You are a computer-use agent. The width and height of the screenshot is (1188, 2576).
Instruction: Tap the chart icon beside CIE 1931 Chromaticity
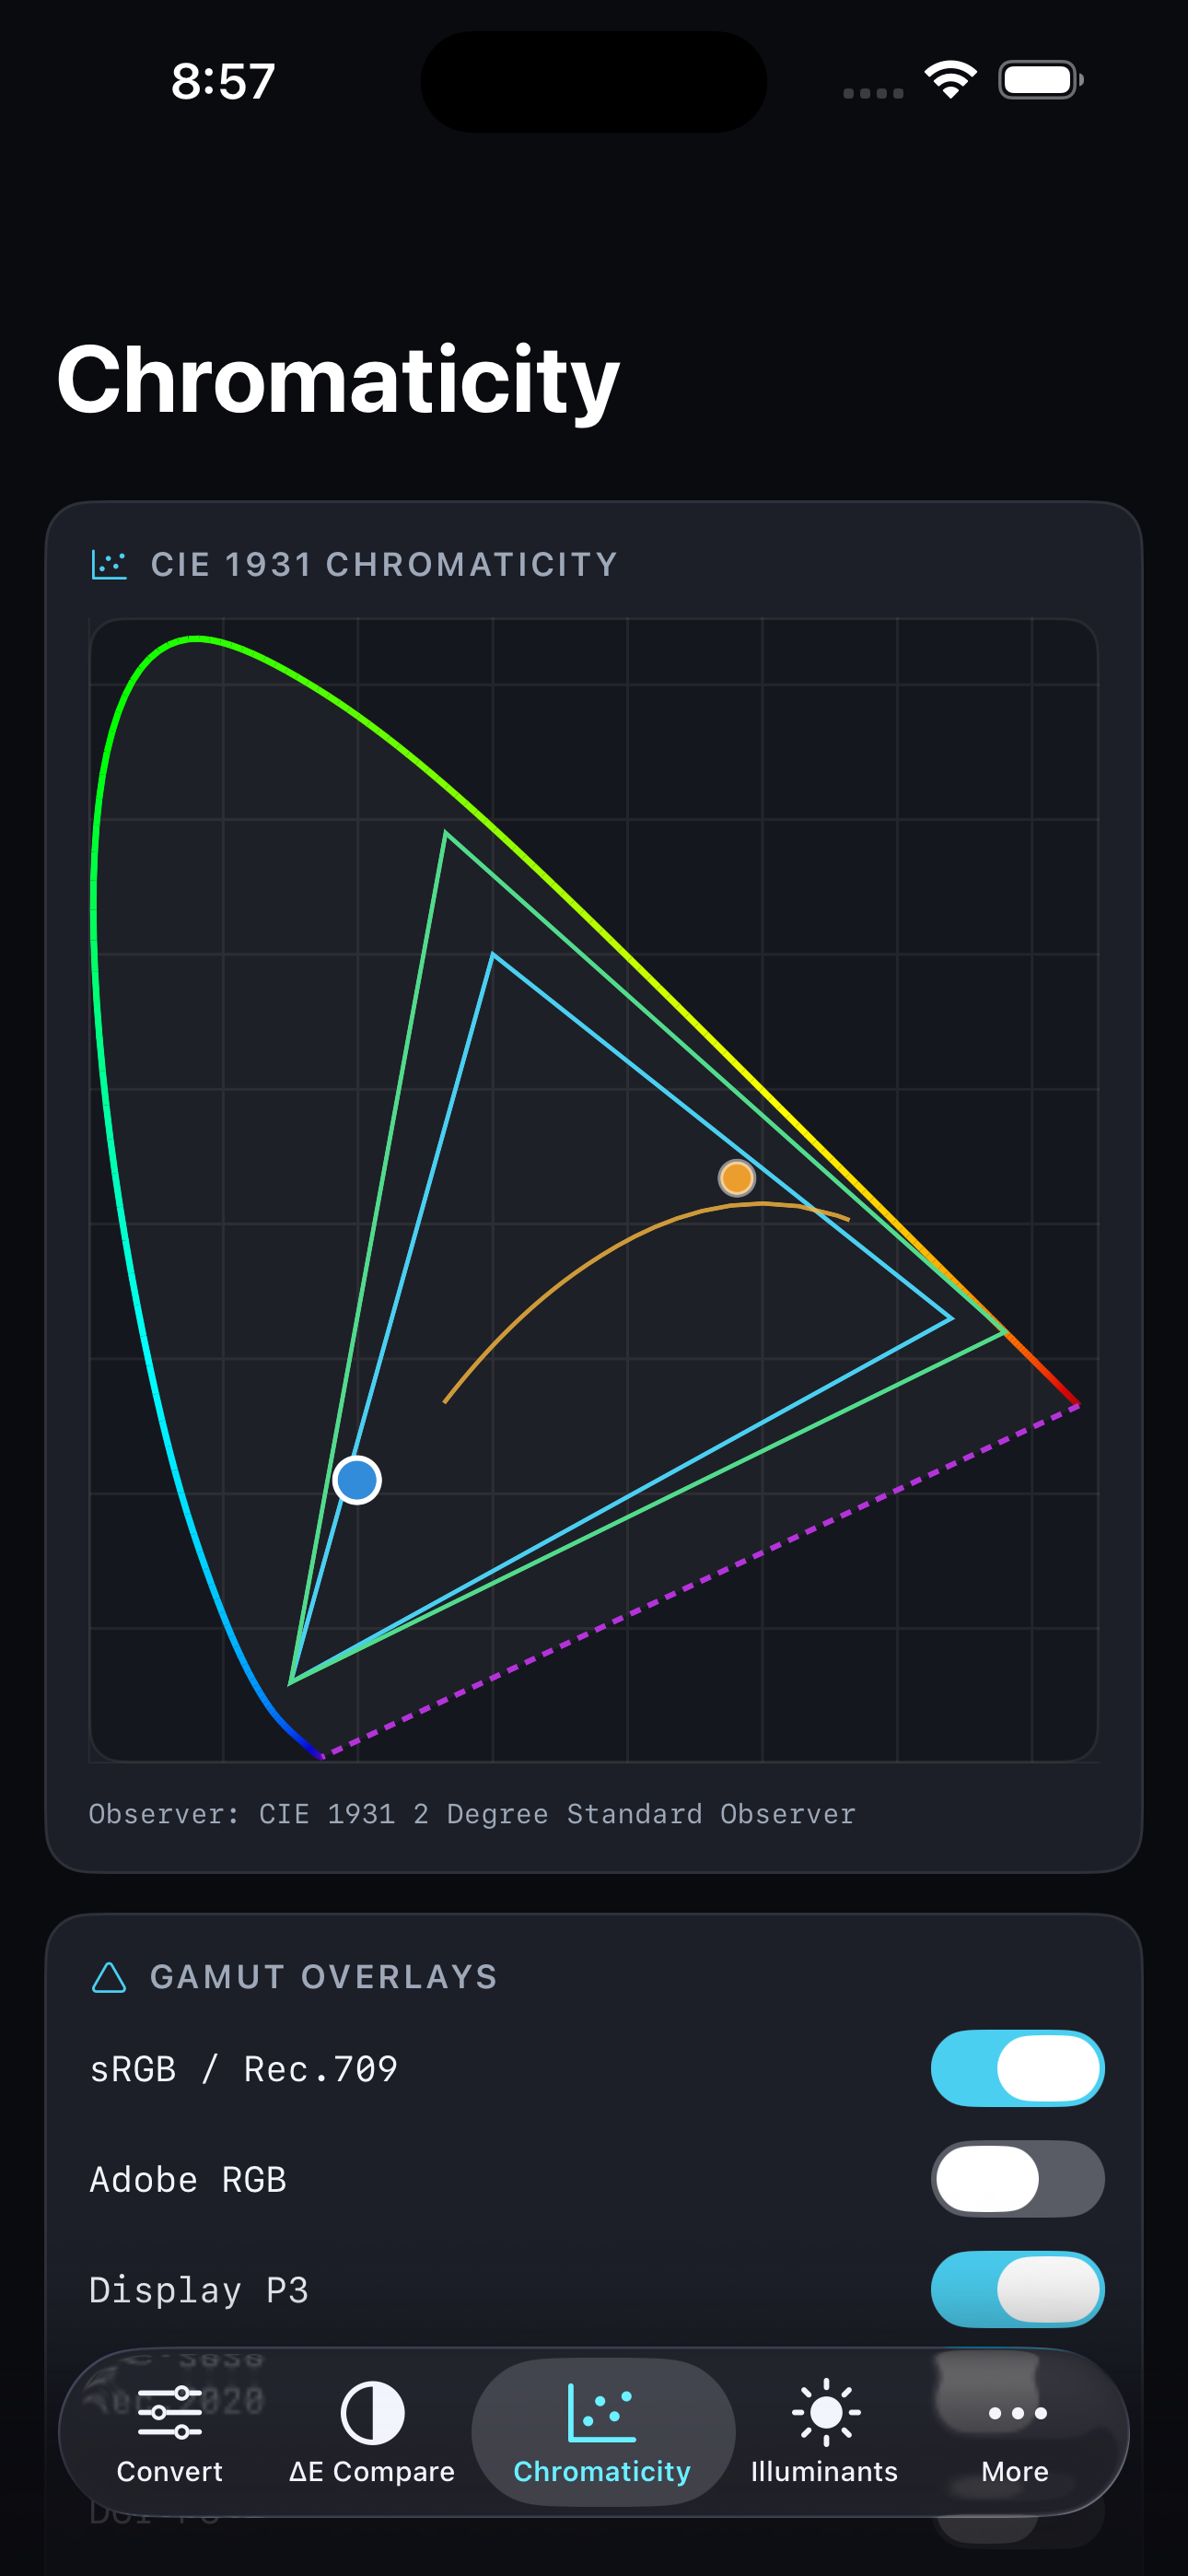109,564
